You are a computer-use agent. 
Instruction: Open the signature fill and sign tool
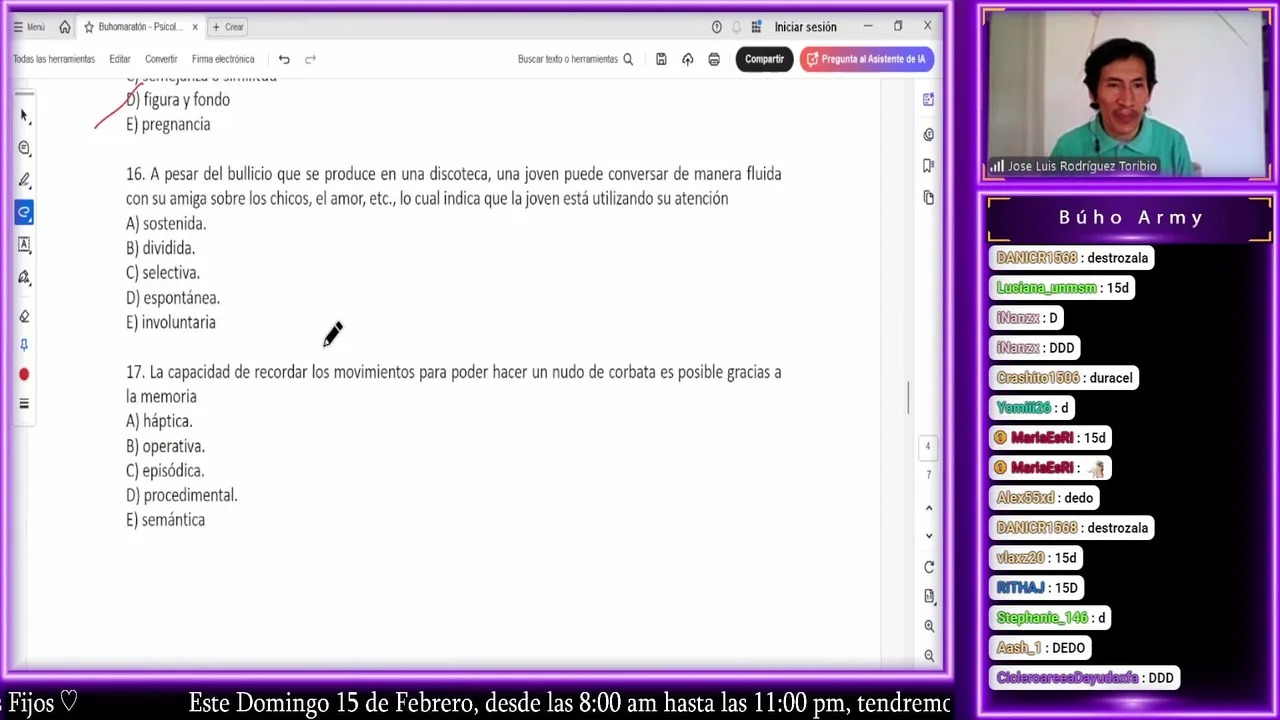point(24,277)
